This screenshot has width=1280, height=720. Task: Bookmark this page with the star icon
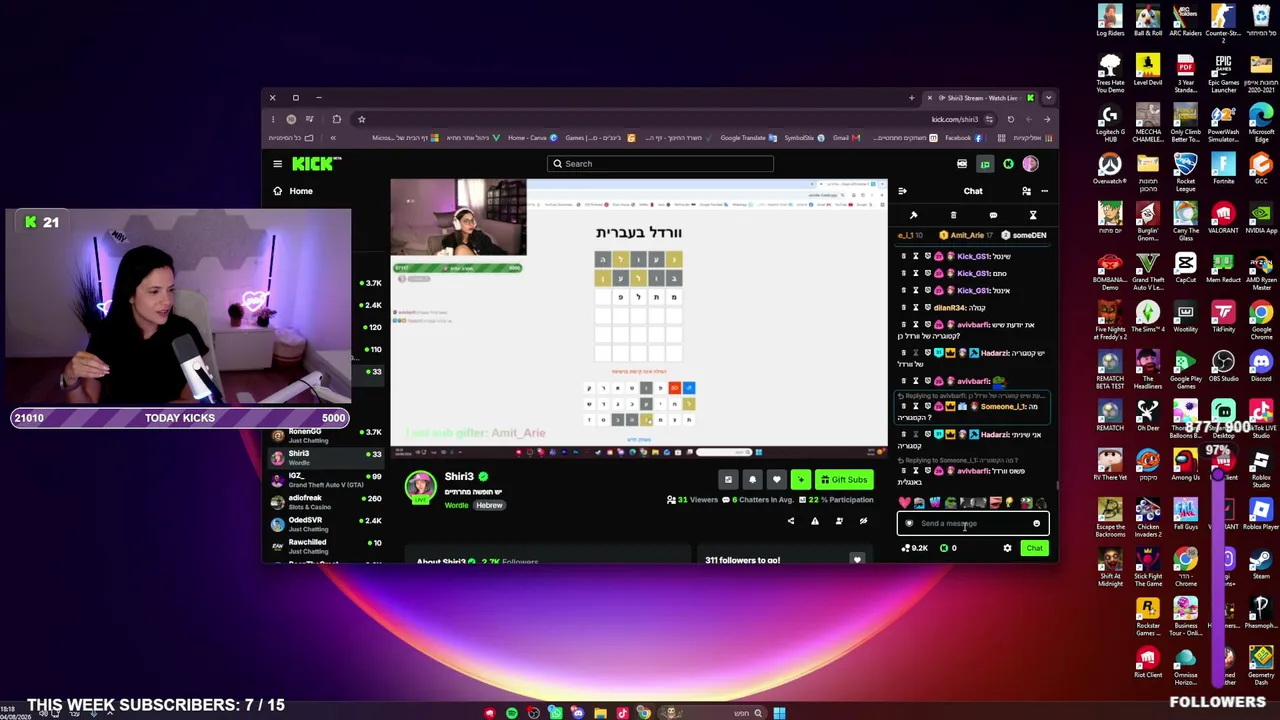pos(361,119)
